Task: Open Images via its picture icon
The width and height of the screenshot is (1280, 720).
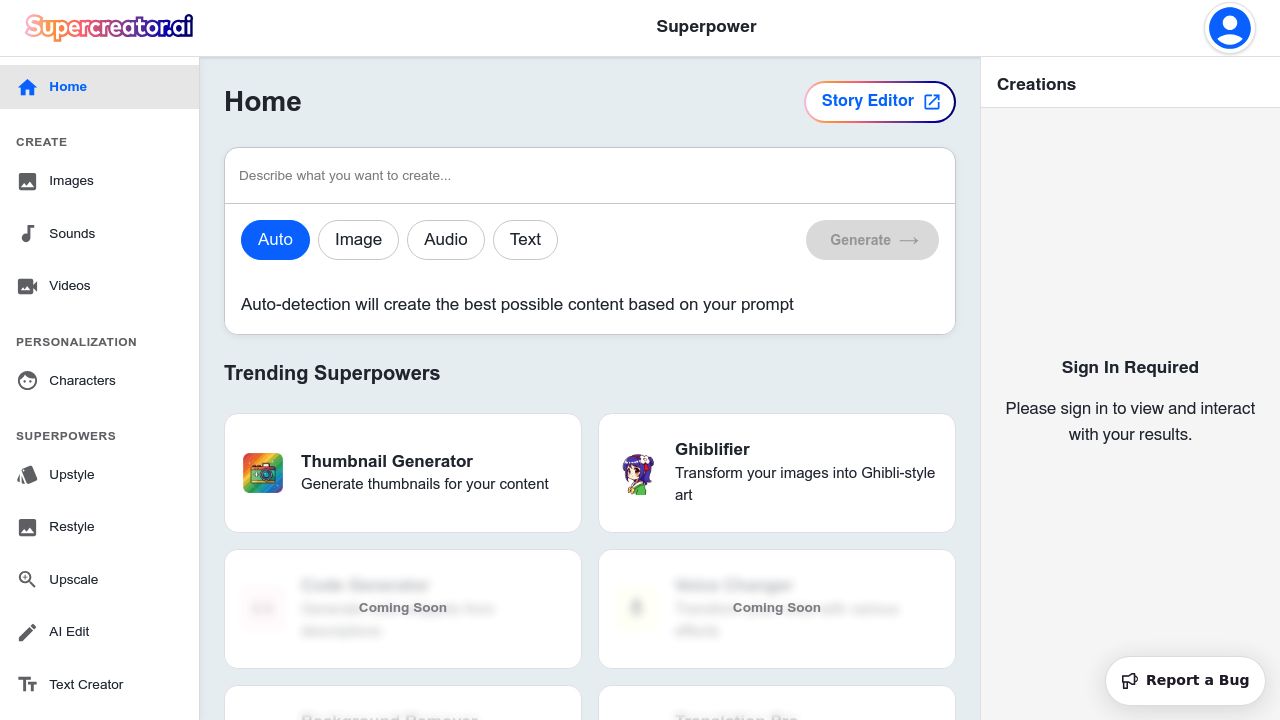Action: click(28, 182)
